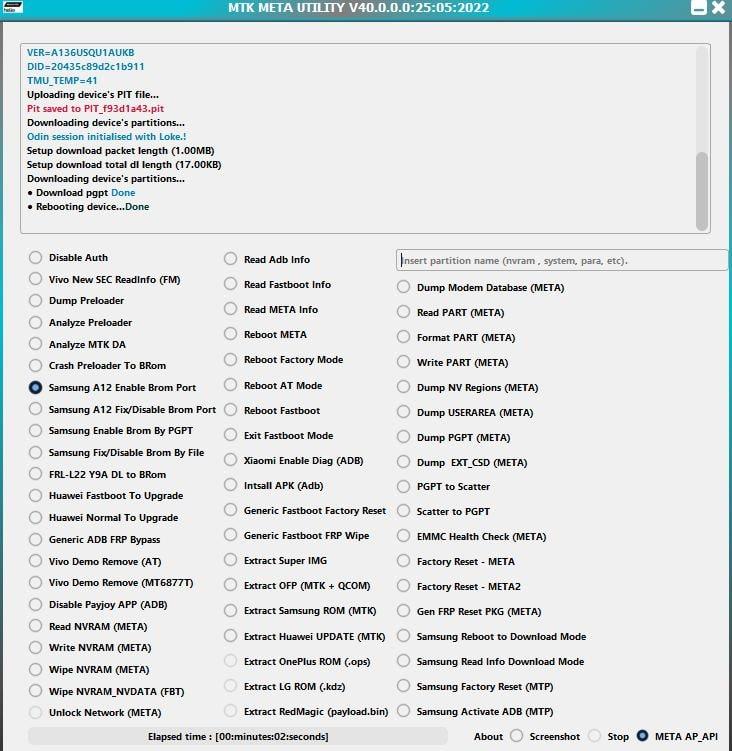
Task: Select Dump USERAREA (META) option
Action: [x=403, y=412]
